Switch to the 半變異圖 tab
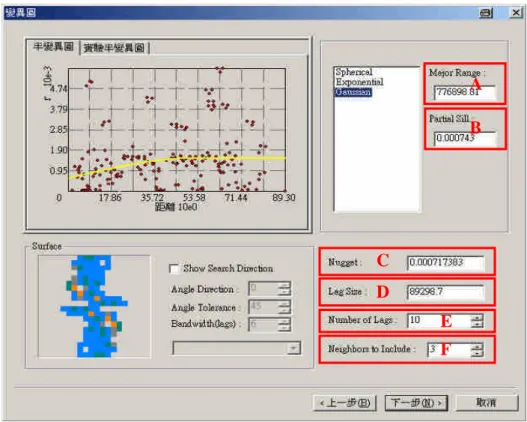The height and width of the screenshot is (422, 527). click(x=53, y=47)
